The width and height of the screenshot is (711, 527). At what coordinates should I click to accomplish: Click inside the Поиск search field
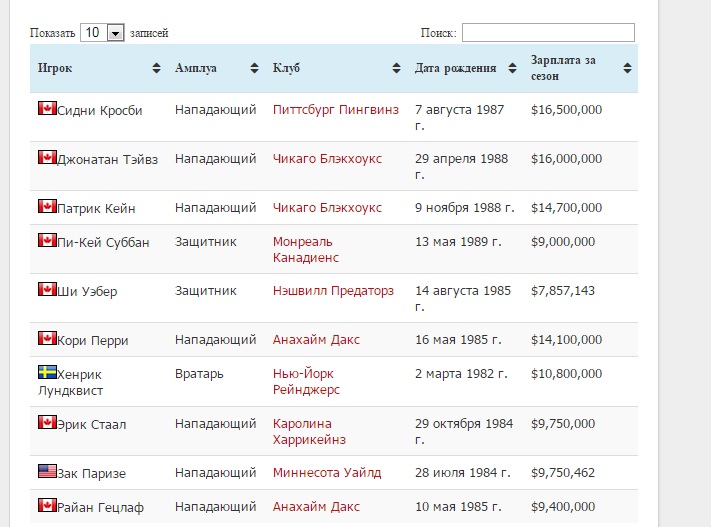548,33
